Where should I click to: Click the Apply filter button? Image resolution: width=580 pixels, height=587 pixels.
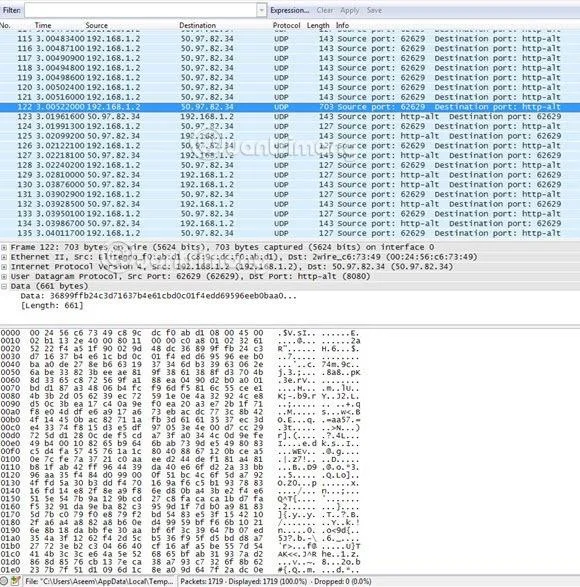349,10
